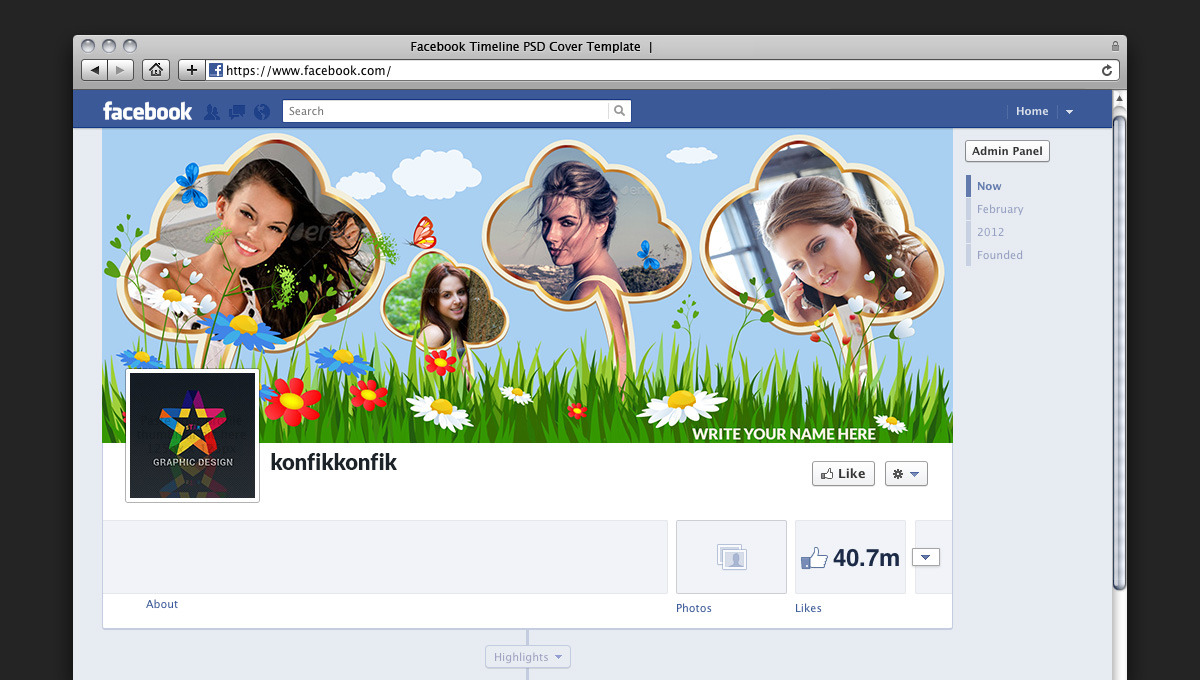Click browser back arrow
Screen dimensions: 1200x680
[94, 70]
